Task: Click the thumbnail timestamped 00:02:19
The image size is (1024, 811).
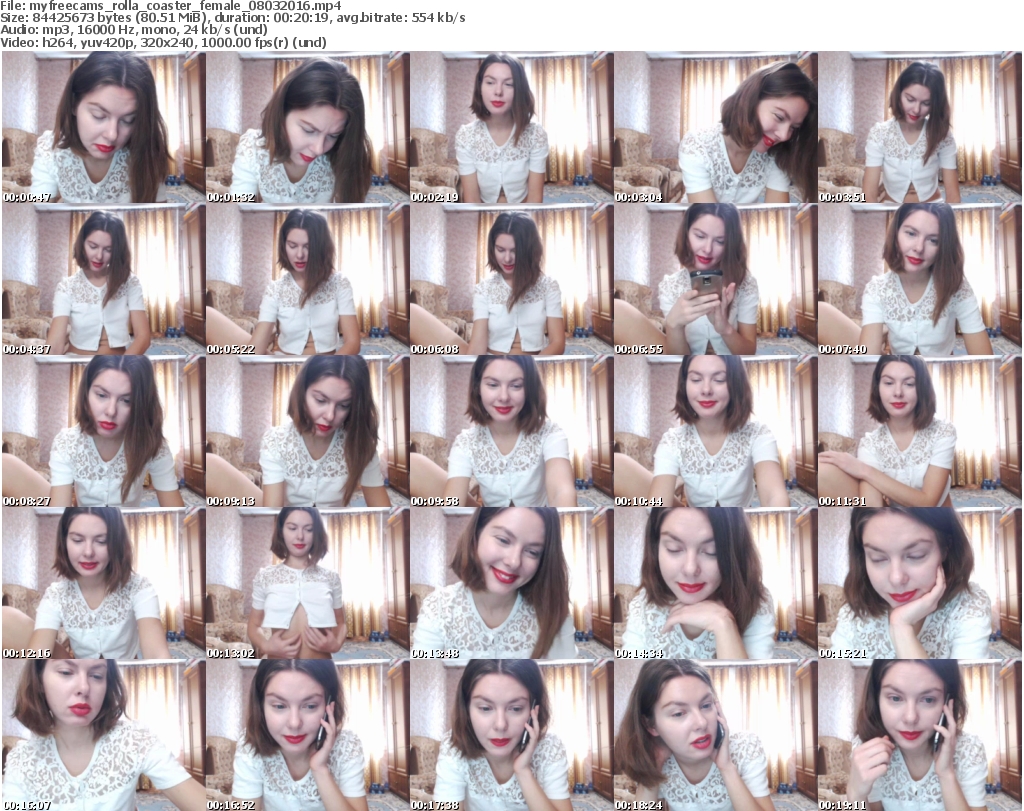Action: [511, 127]
